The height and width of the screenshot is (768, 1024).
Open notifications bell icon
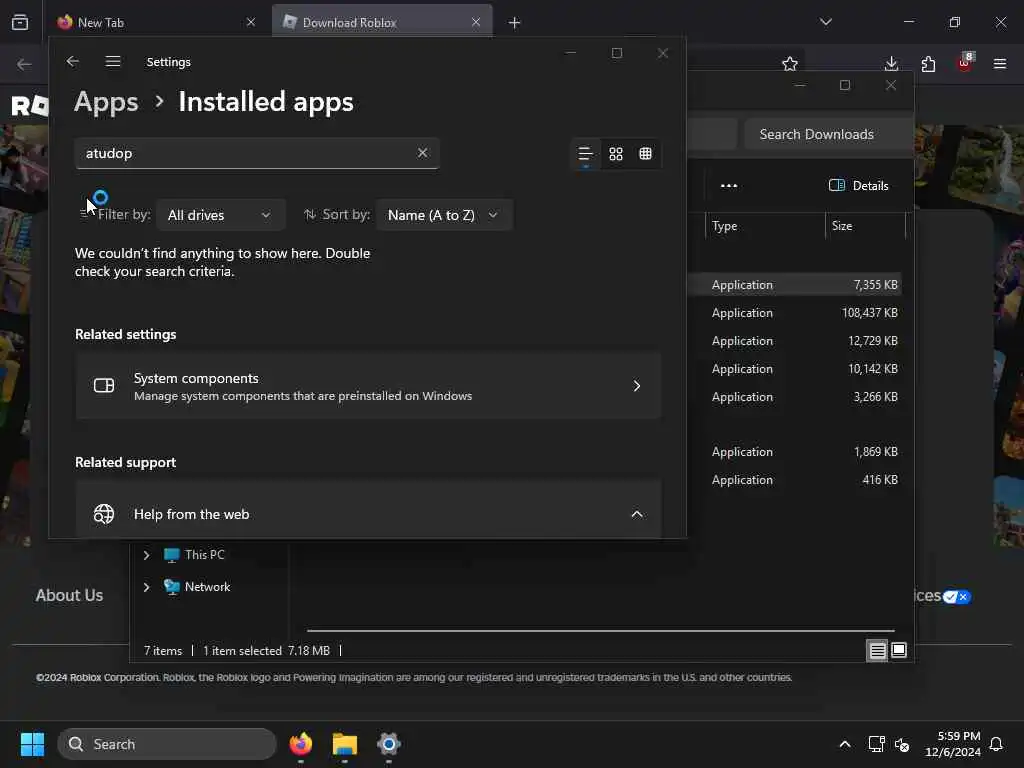[x=997, y=744]
